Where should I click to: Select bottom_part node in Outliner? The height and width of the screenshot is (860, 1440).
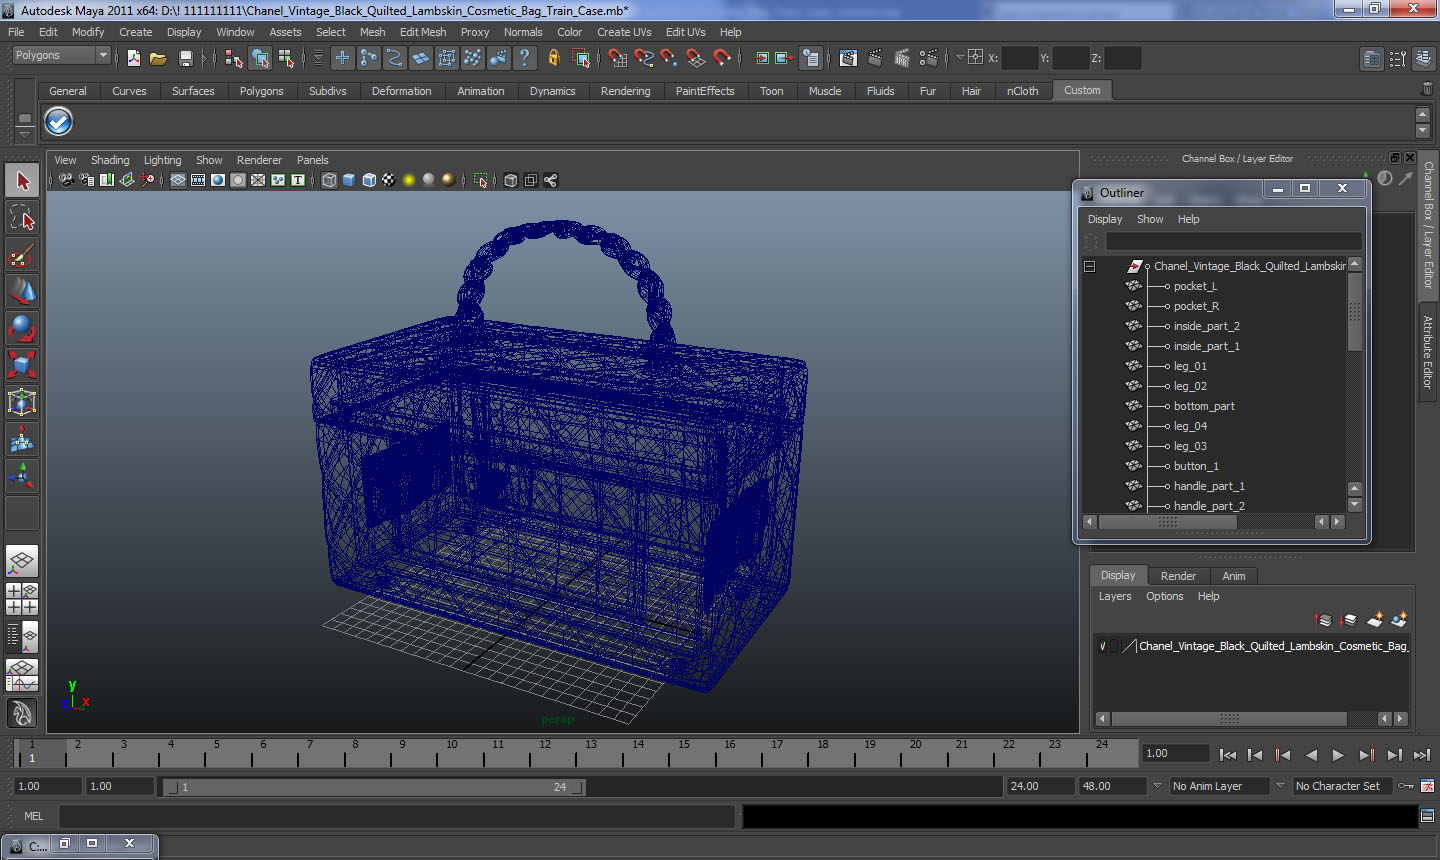[x=1204, y=406]
